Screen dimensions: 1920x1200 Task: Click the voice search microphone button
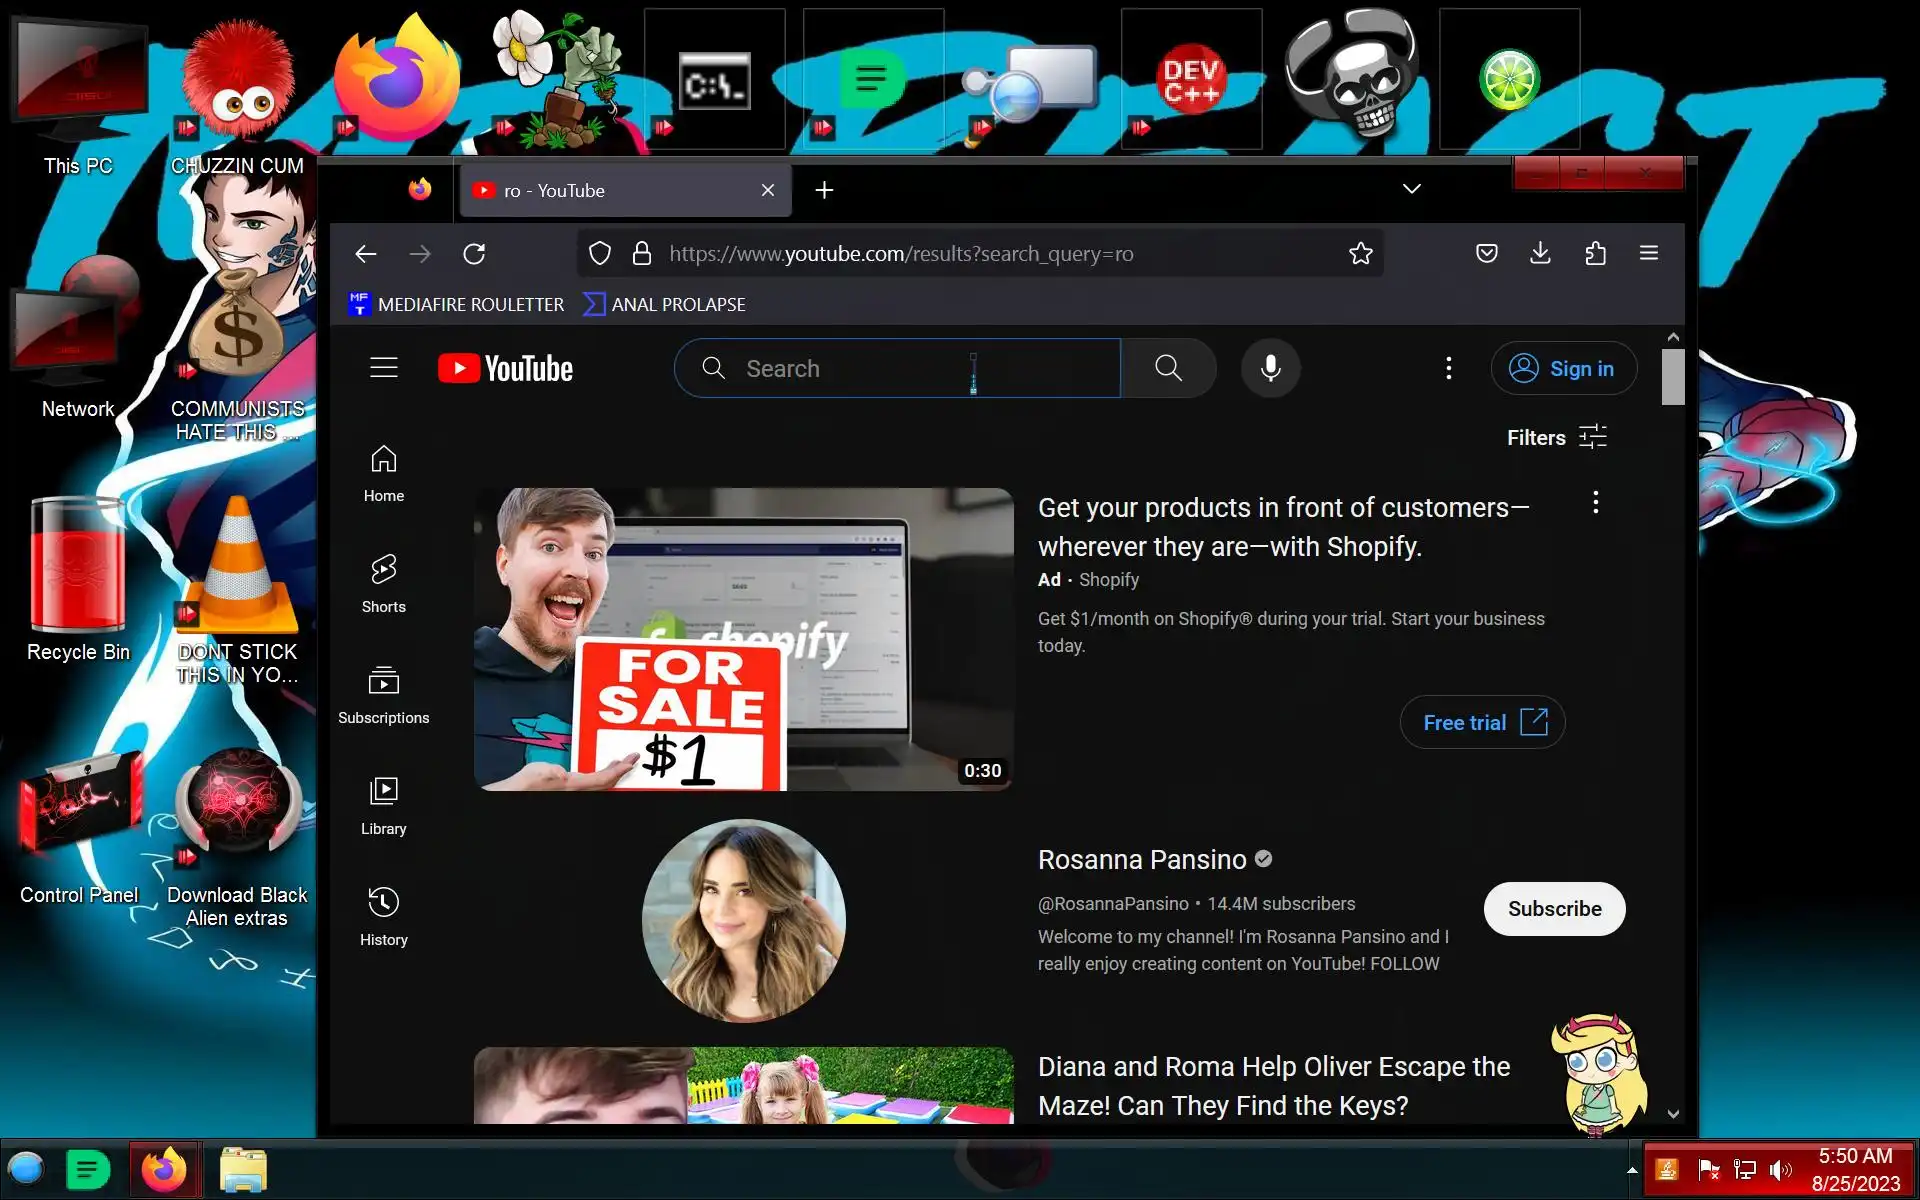click(1270, 368)
